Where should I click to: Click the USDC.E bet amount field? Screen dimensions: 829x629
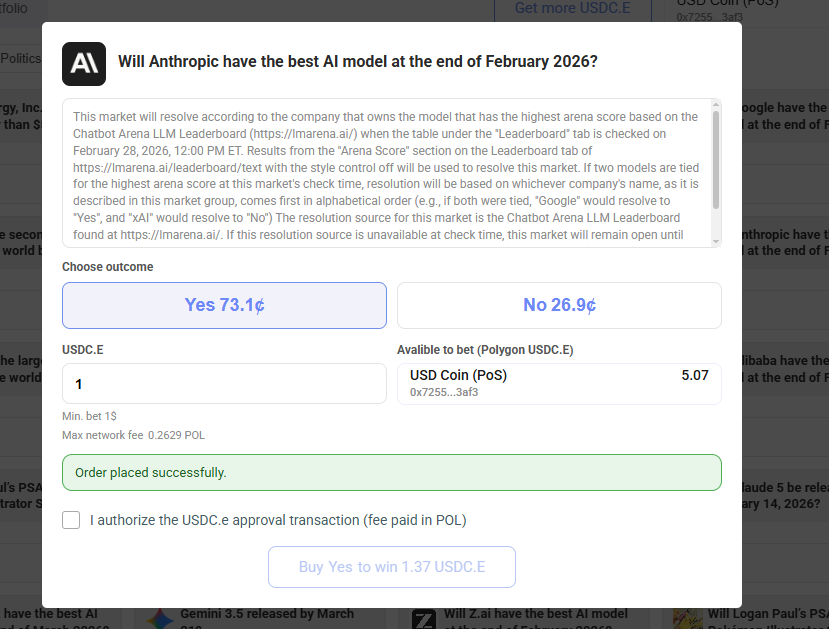(x=224, y=384)
